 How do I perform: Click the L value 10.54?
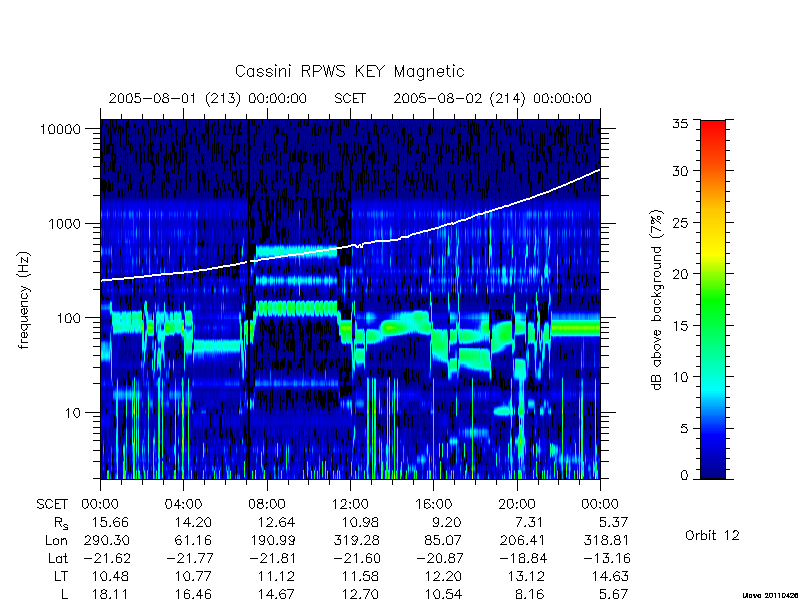pyautogui.click(x=443, y=594)
